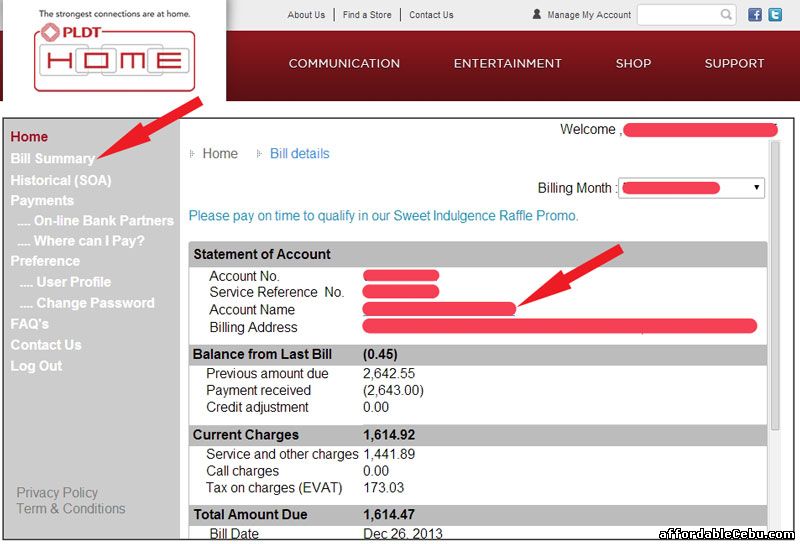Select Bill Summary in the sidebar
The width and height of the screenshot is (800, 544).
tap(52, 158)
